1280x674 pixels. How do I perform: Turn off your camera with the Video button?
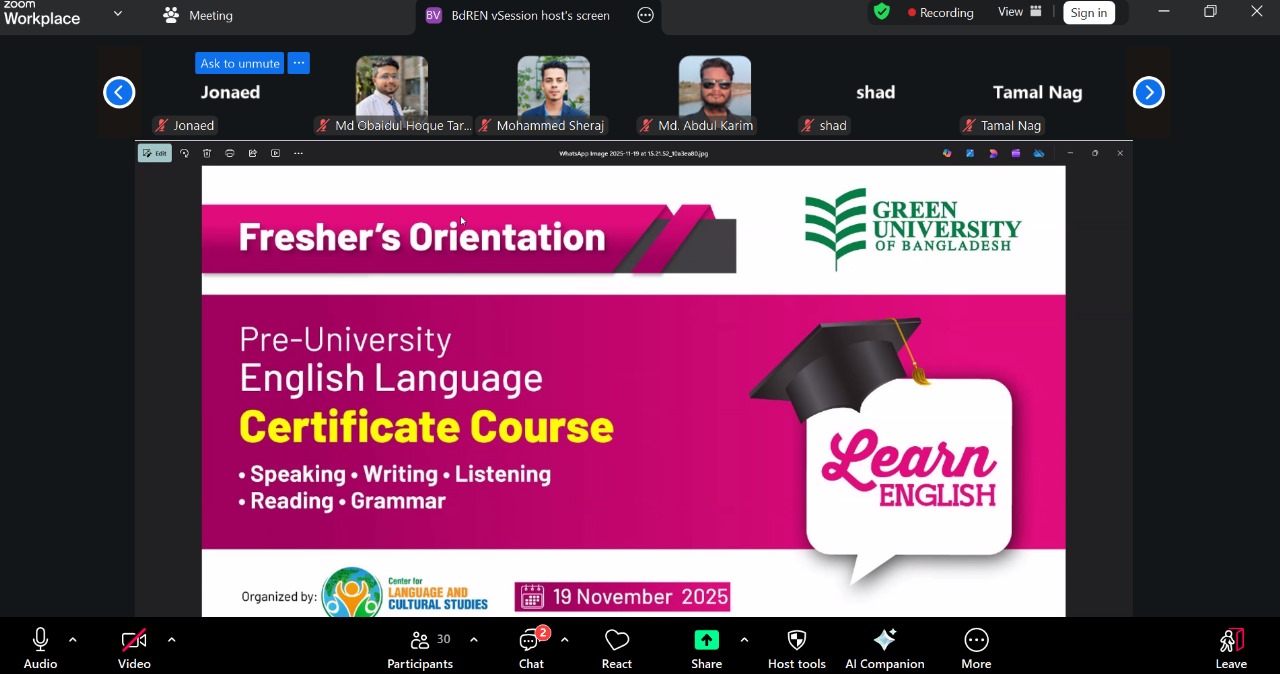click(133, 647)
